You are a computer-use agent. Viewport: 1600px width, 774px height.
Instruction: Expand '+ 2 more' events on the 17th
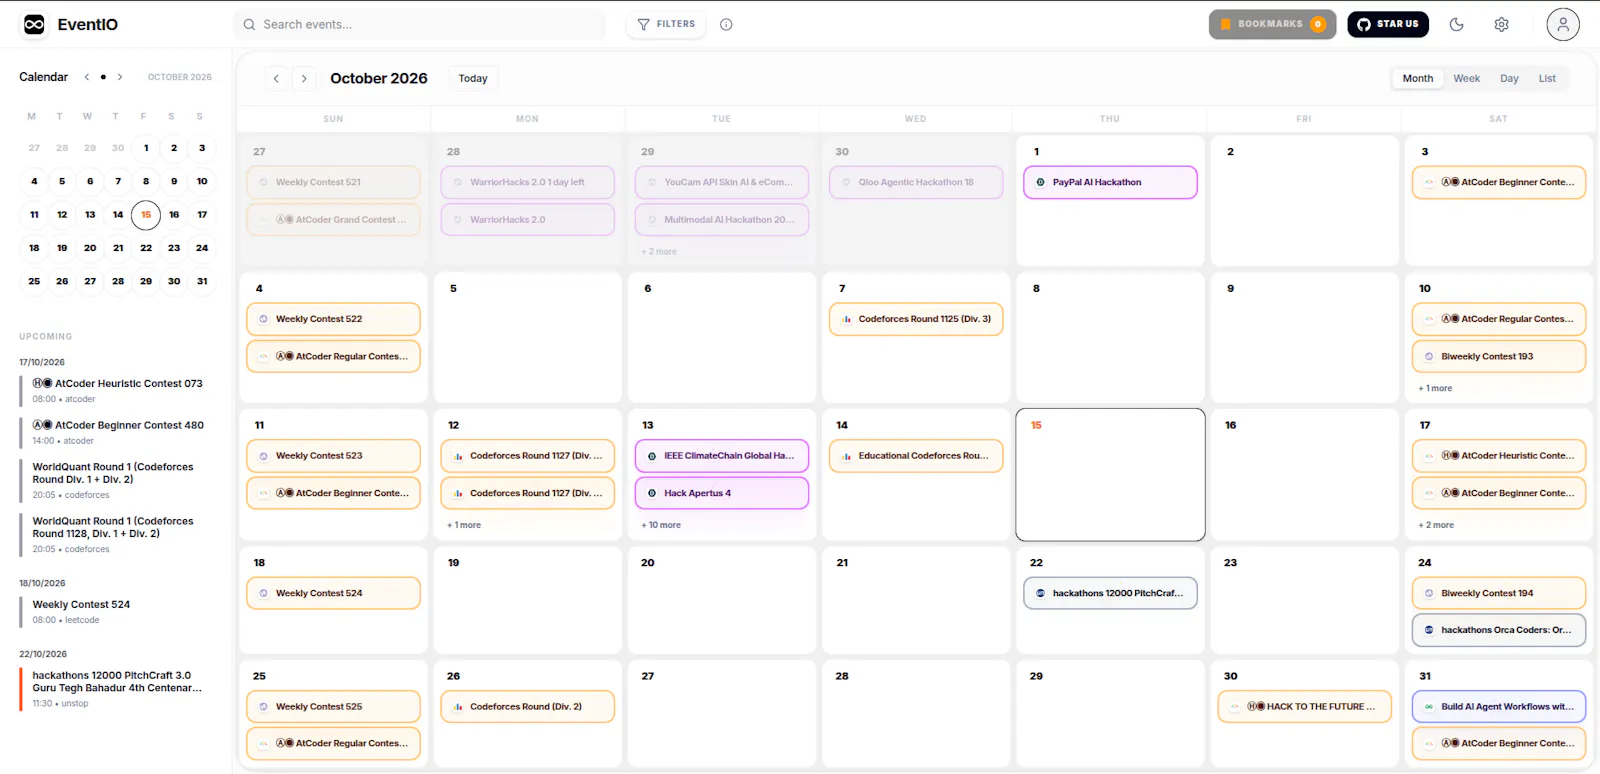click(x=1436, y=525)
